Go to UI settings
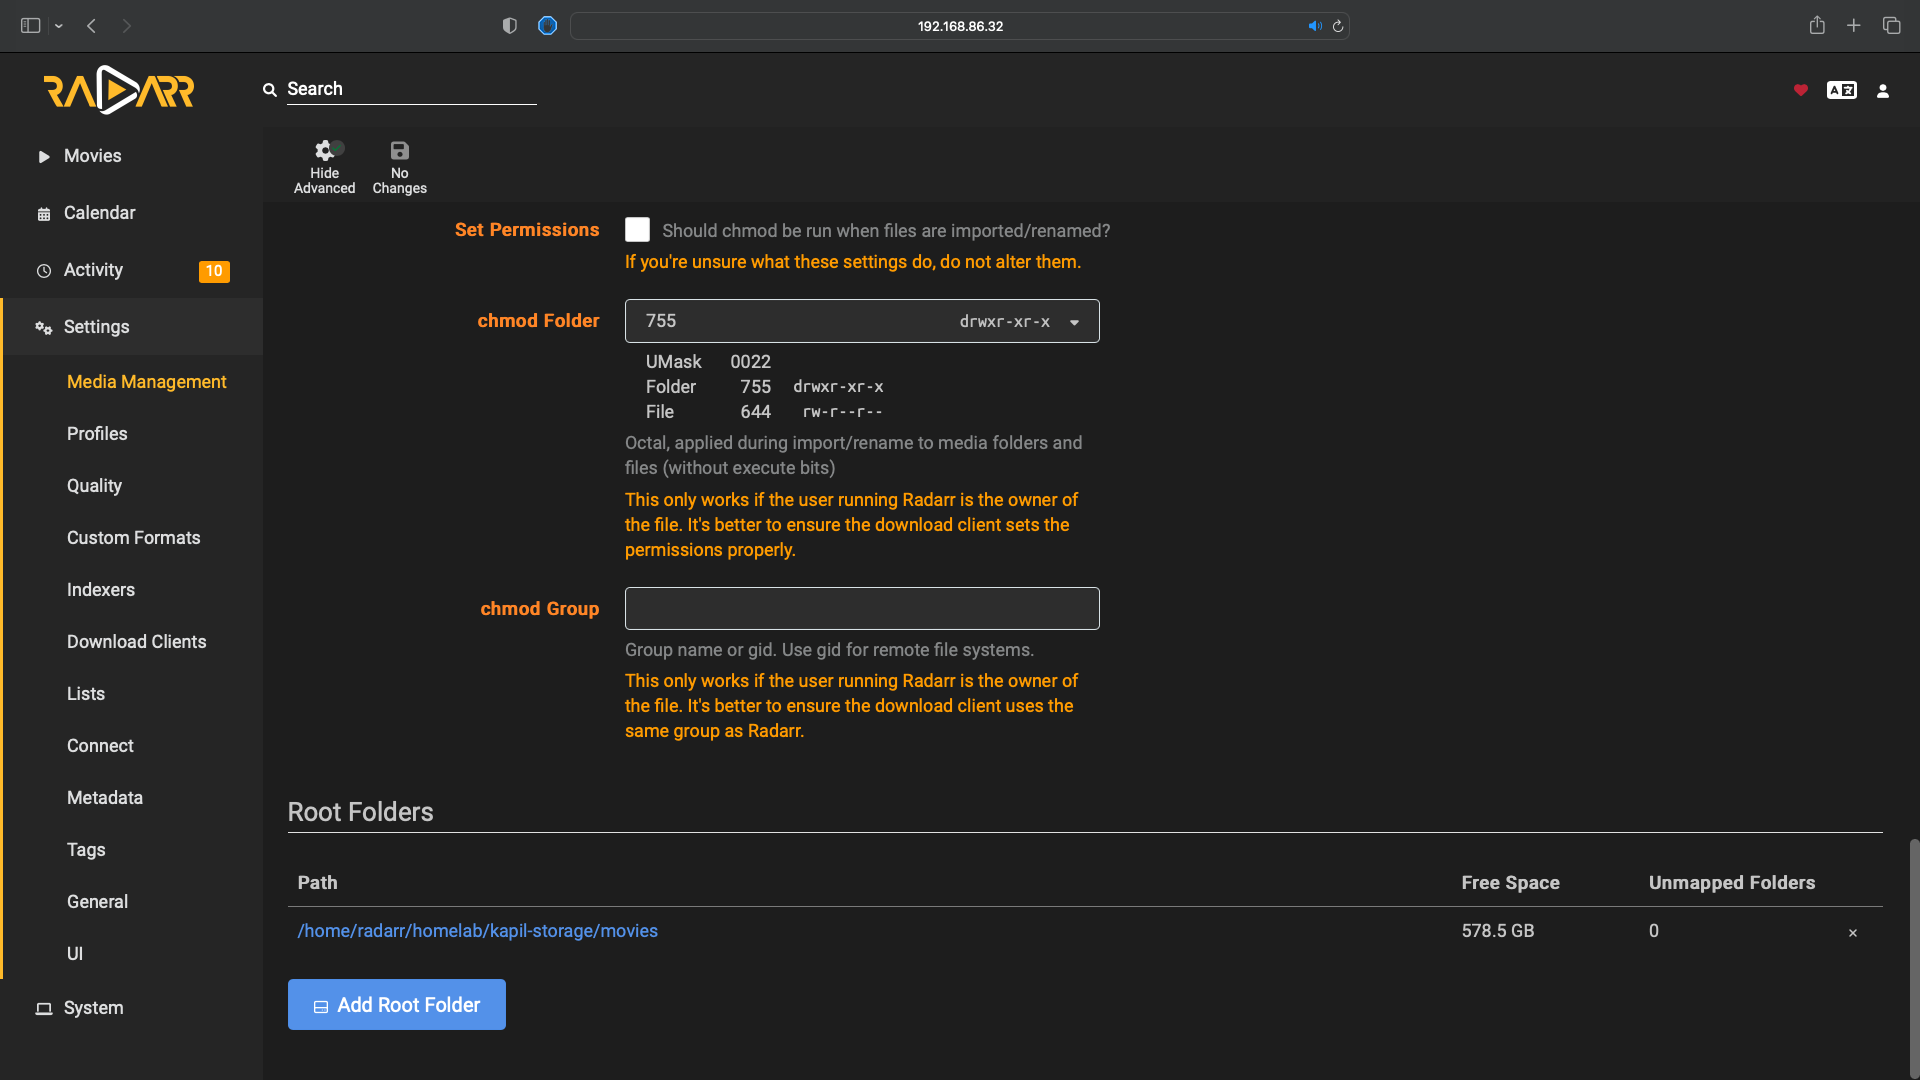The width and height of the screenshot is (1920, 1080). click(75, 954)
